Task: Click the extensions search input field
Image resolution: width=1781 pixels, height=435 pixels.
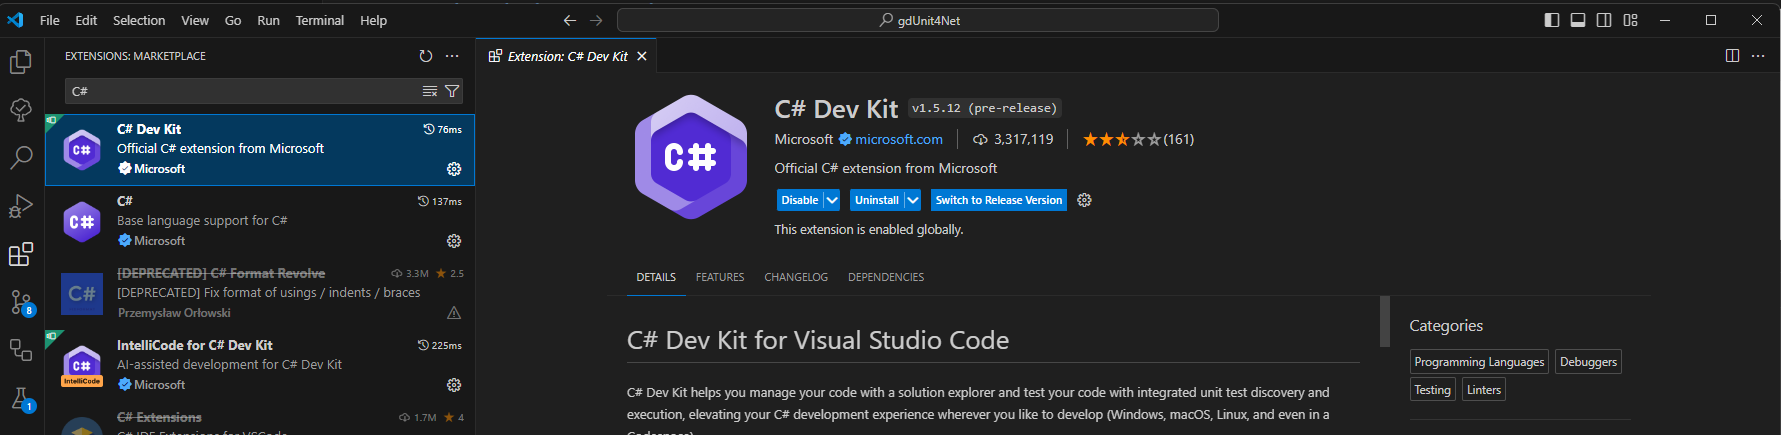Action: (240, 91)
